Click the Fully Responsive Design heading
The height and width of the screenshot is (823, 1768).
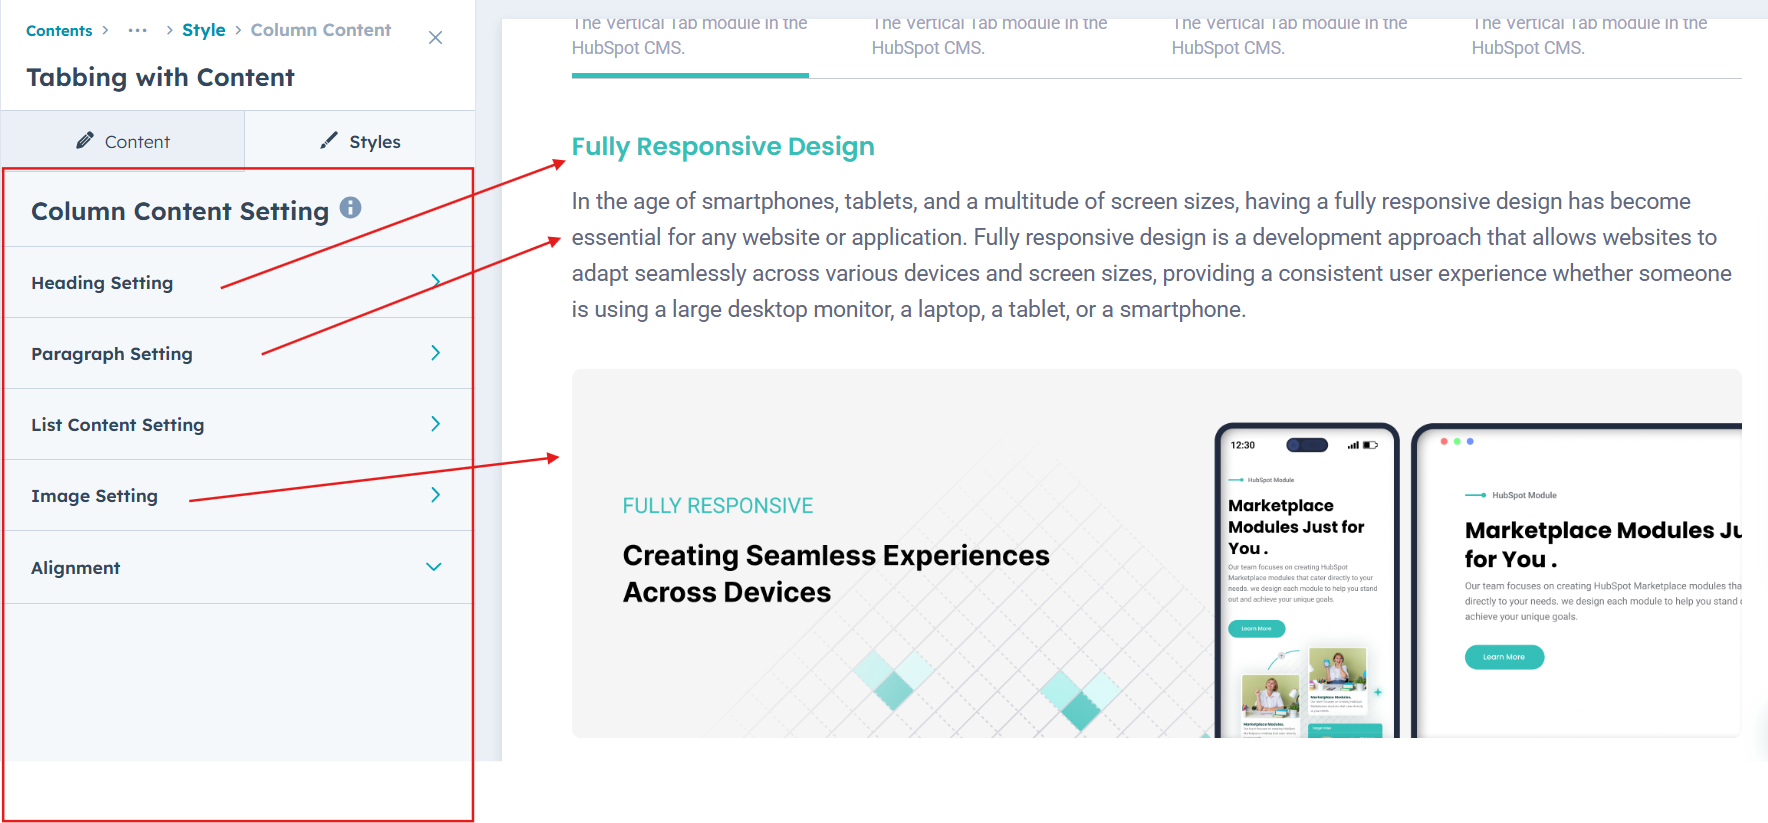723,147
